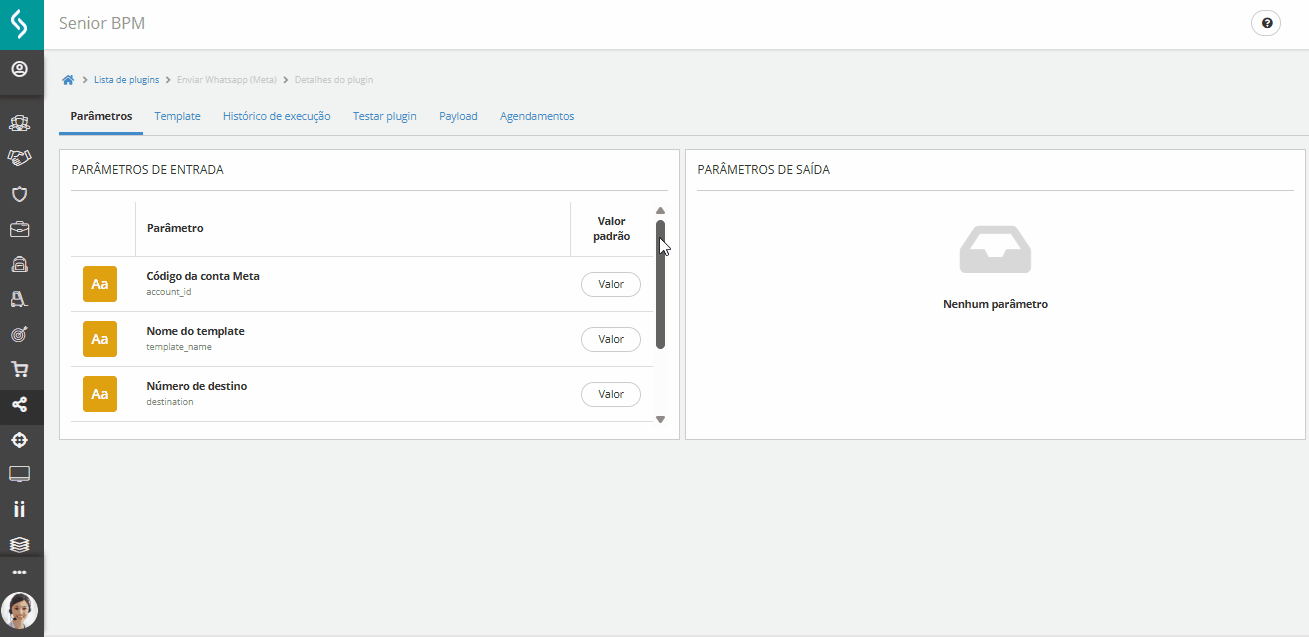Screen dimensions: 1309x637
Task: Select the shopping cart icon
Action: click(x=20, y=368)
